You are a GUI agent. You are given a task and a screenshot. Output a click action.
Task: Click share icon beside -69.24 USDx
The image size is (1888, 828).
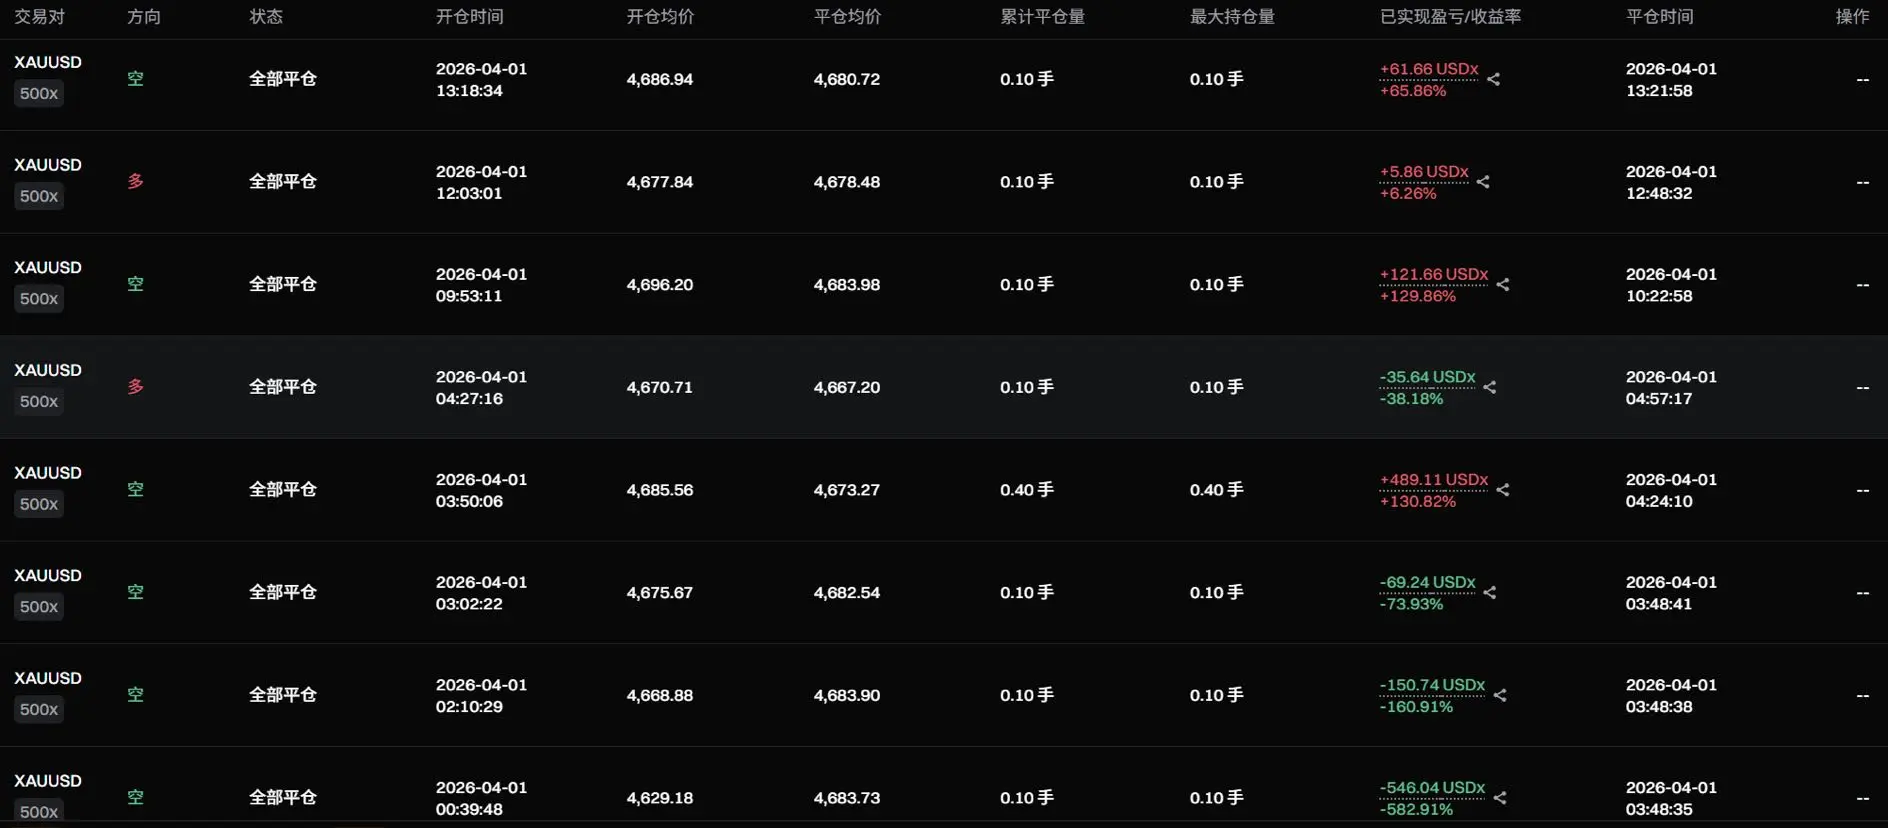1490,593
